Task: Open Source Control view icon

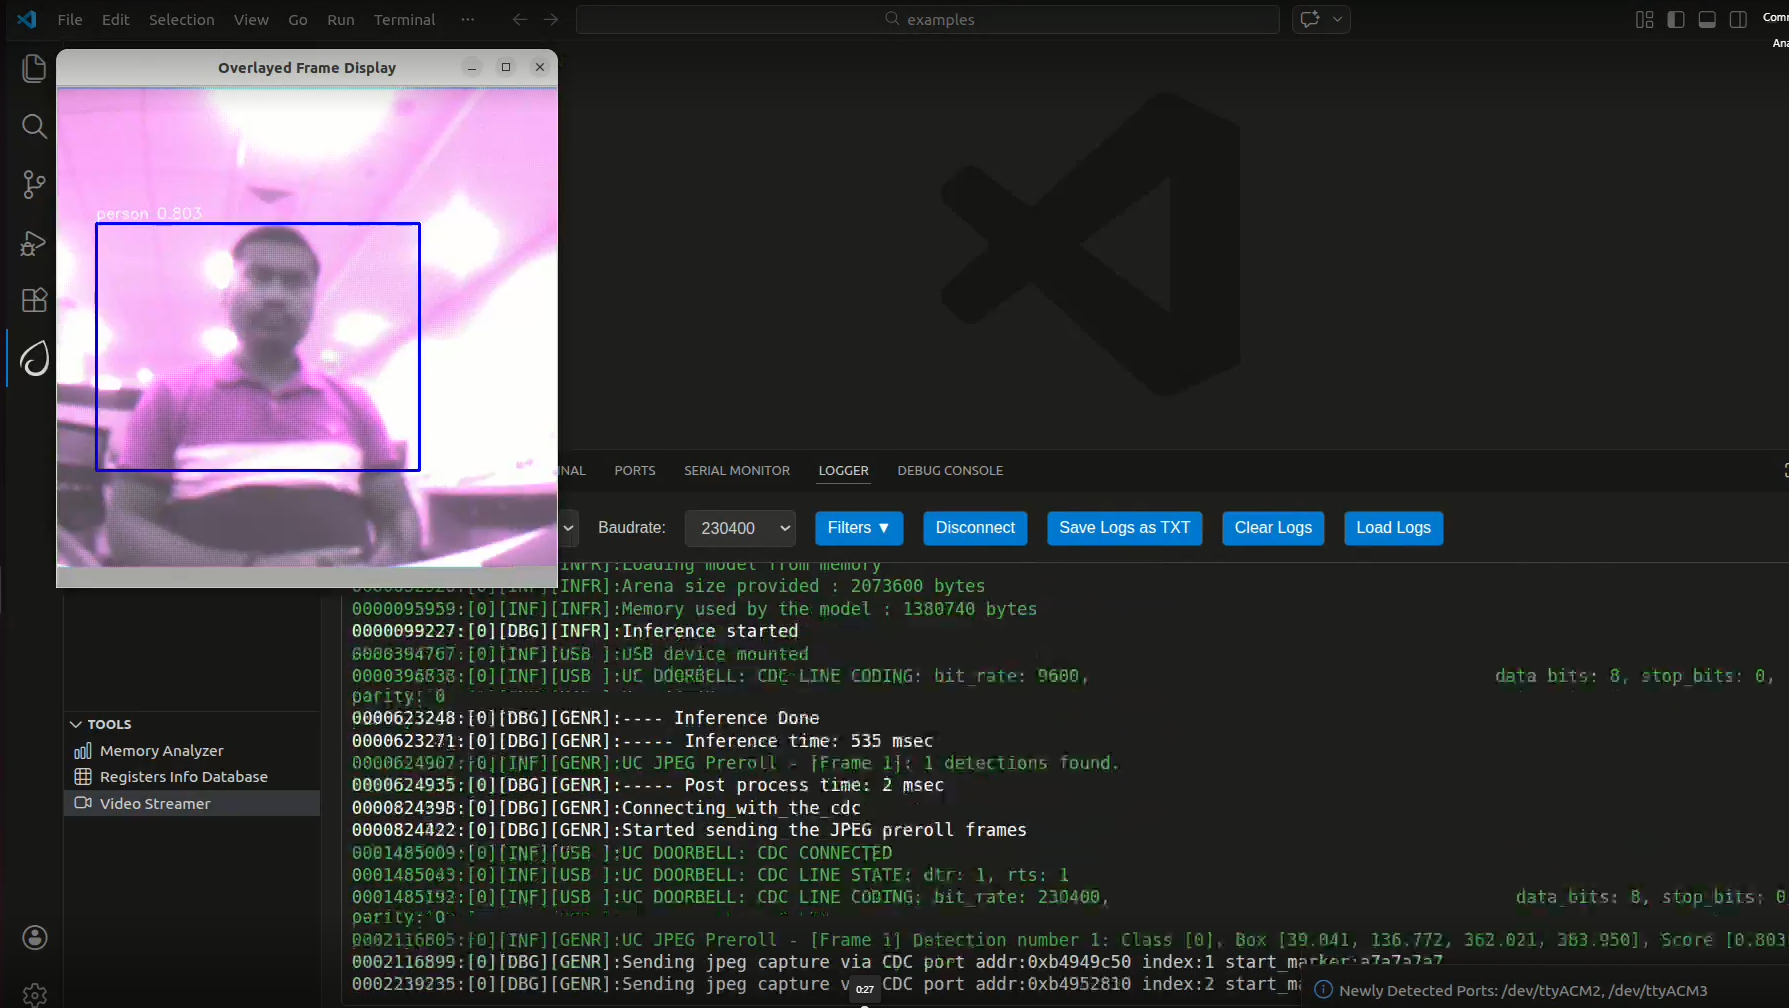Action: pyautogui.click(x=34, y=184)
